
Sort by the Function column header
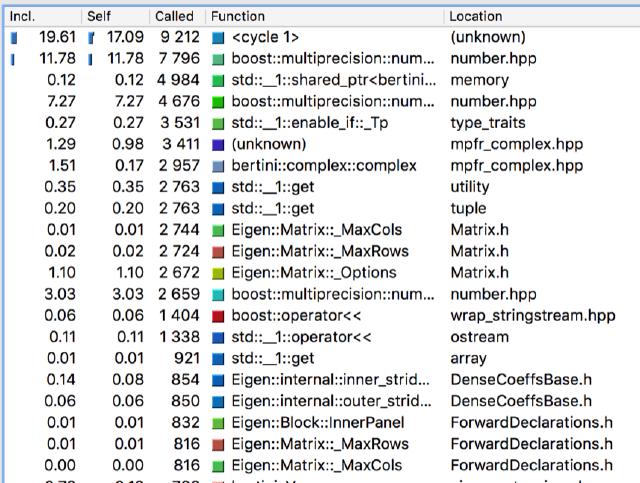coord(324,16)
